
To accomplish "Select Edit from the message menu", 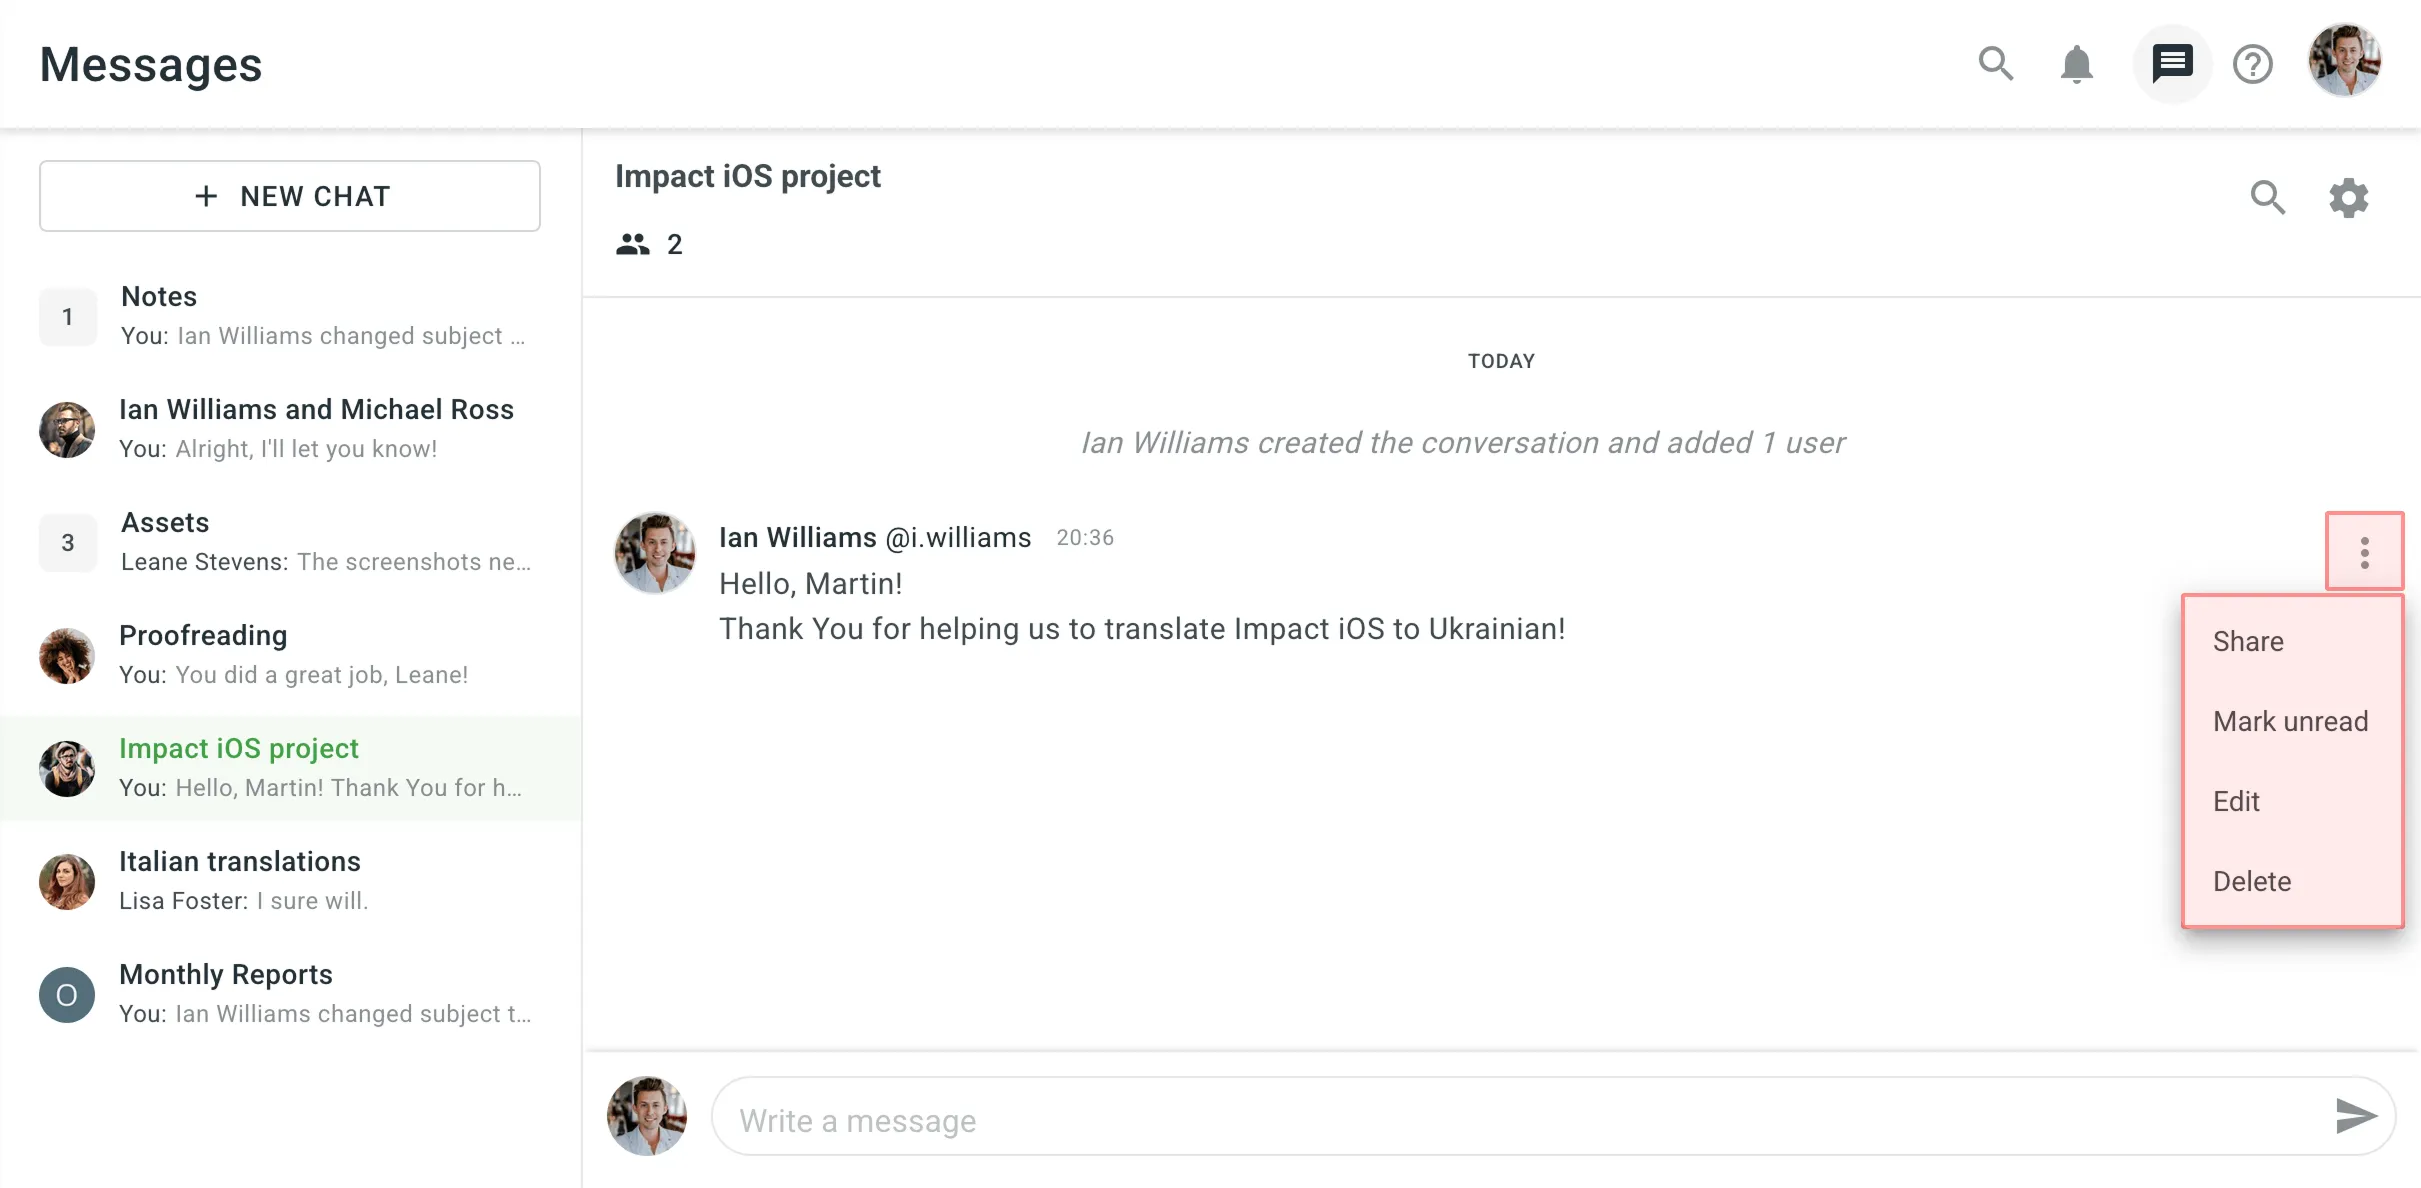I will tap(2236, 801).
